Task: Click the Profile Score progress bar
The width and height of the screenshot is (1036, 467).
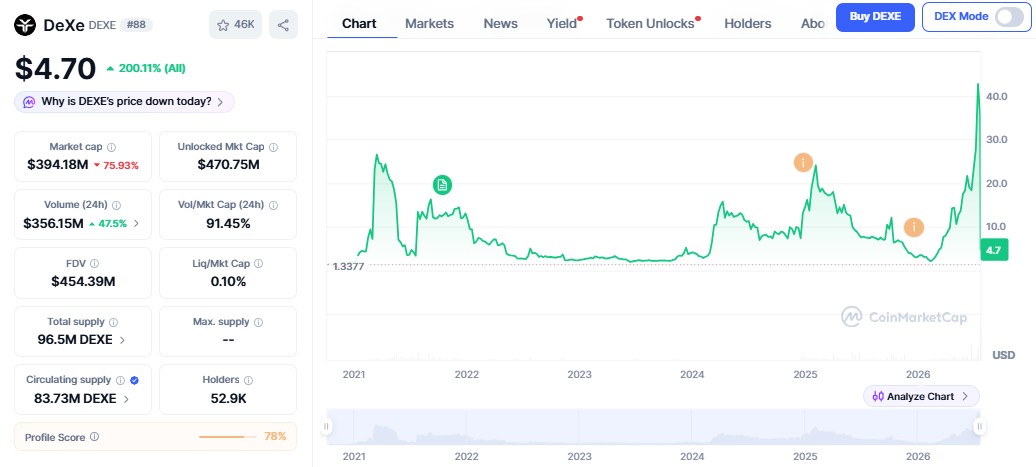Action: pos(228,437)
